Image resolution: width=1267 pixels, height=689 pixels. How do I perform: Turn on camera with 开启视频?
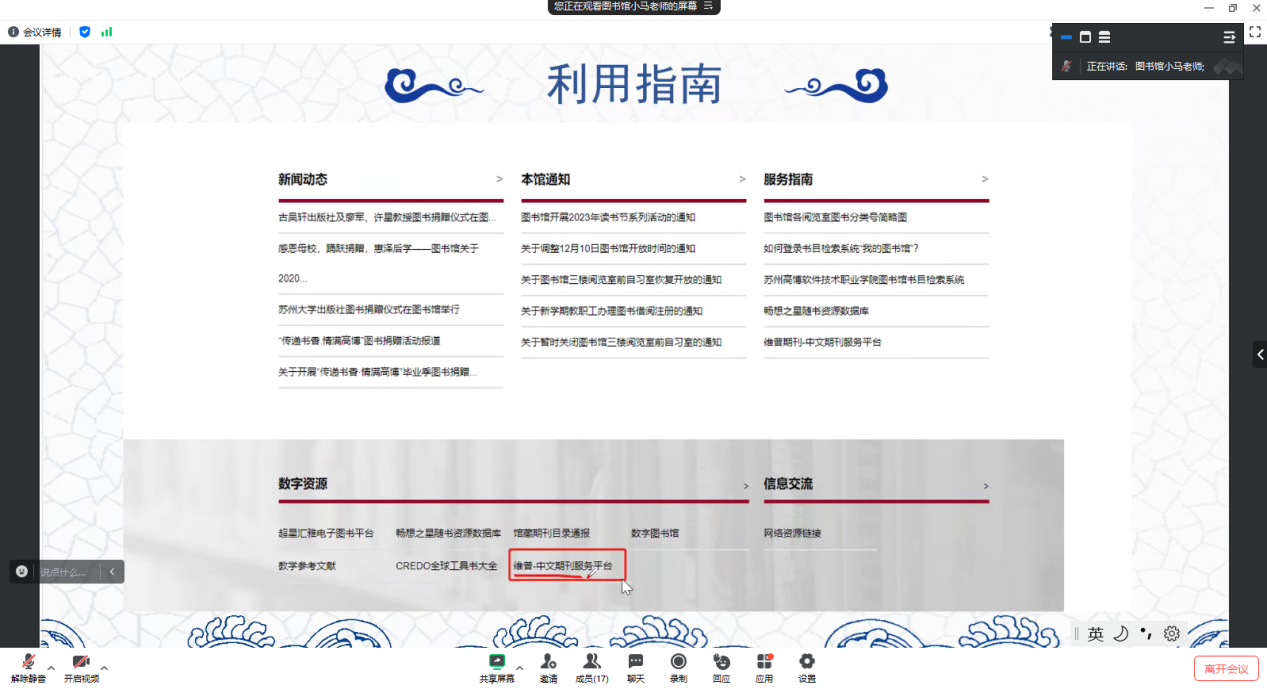81,662
